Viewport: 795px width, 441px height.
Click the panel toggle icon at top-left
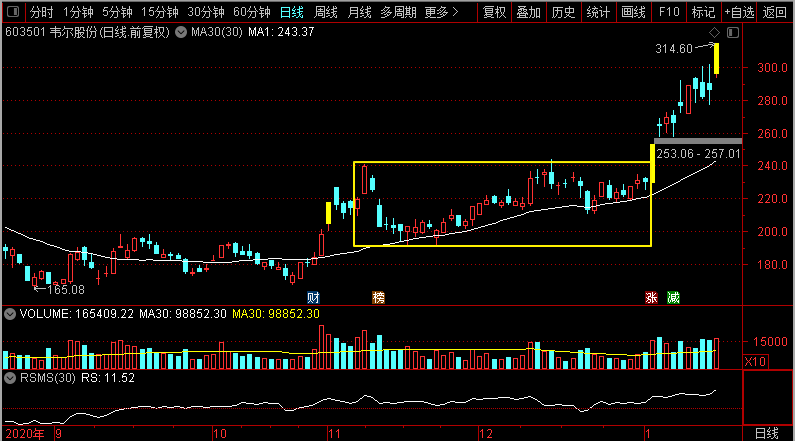click(12, 13)
